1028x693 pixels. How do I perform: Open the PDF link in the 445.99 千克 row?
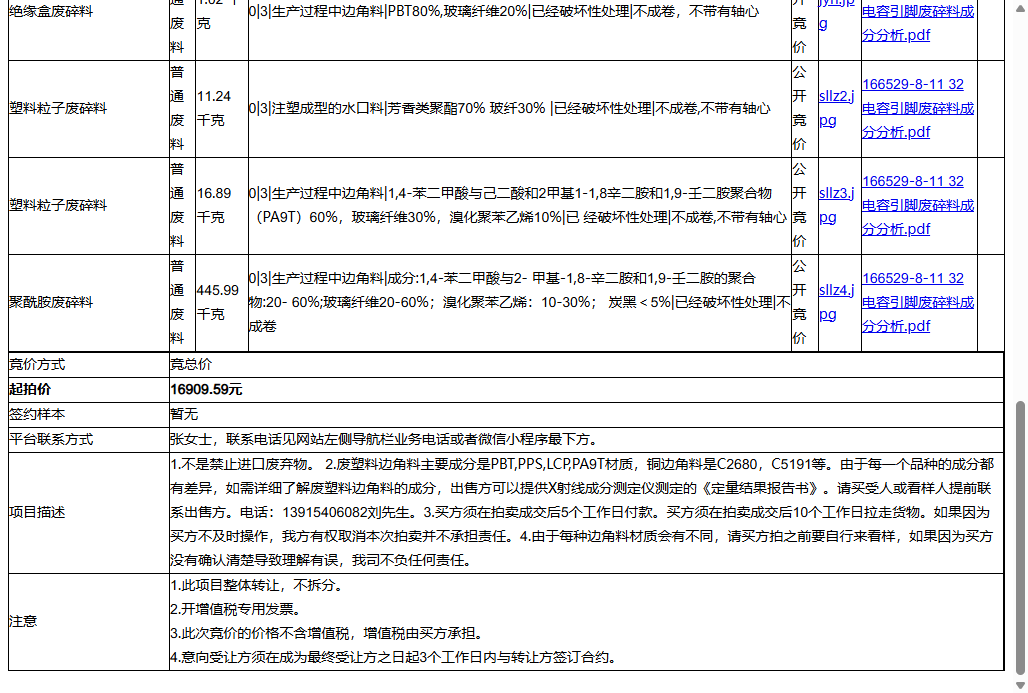click(918, 302)
